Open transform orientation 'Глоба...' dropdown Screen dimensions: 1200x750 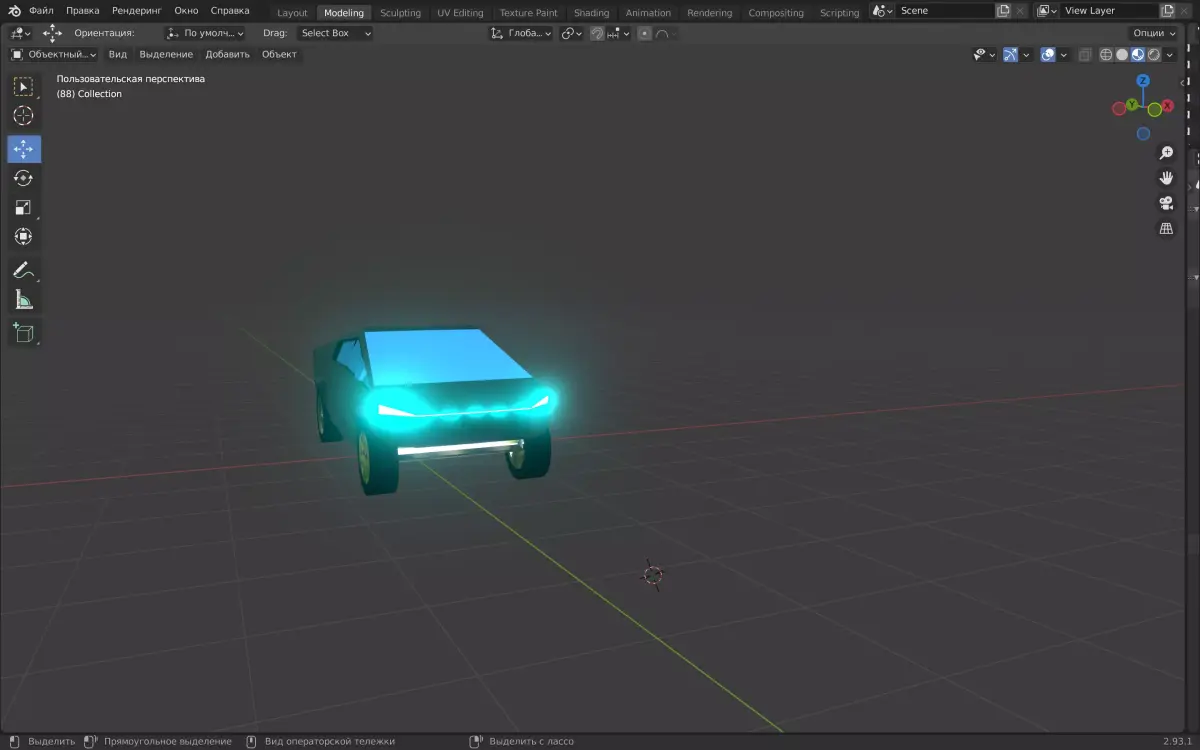[x=521, y=33]
